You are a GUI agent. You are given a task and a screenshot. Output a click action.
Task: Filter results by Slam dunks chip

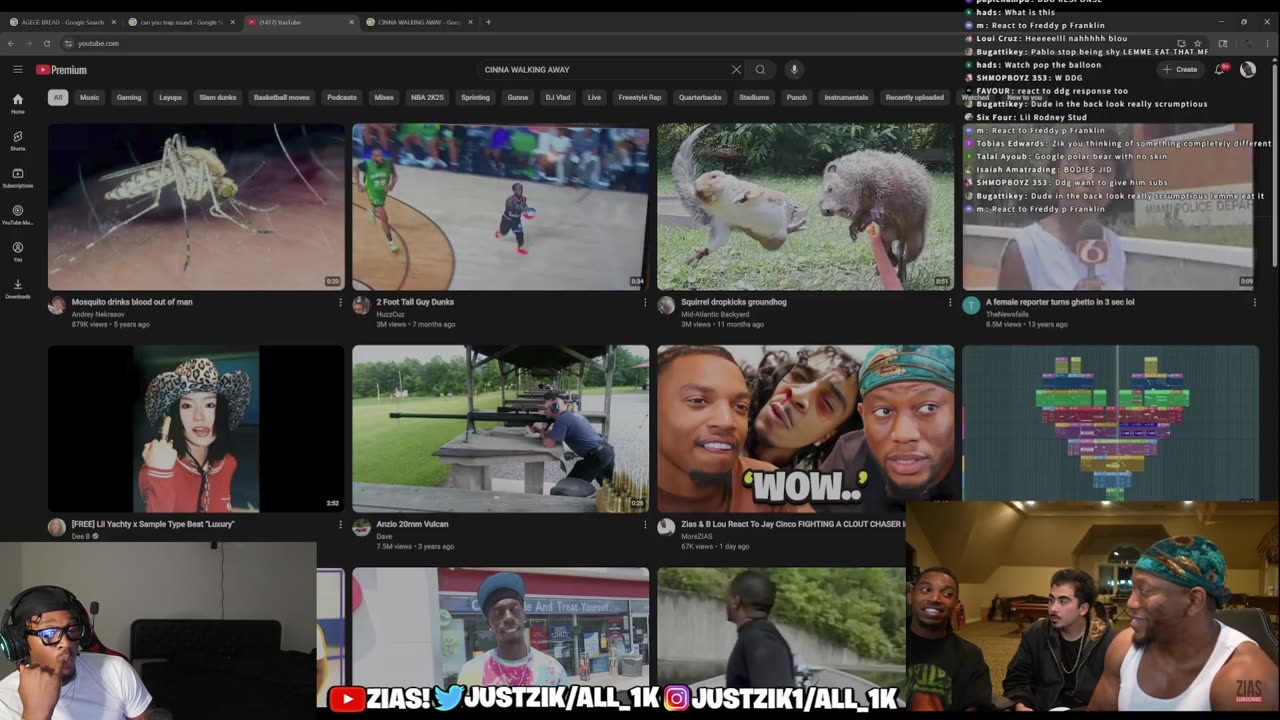218,98
